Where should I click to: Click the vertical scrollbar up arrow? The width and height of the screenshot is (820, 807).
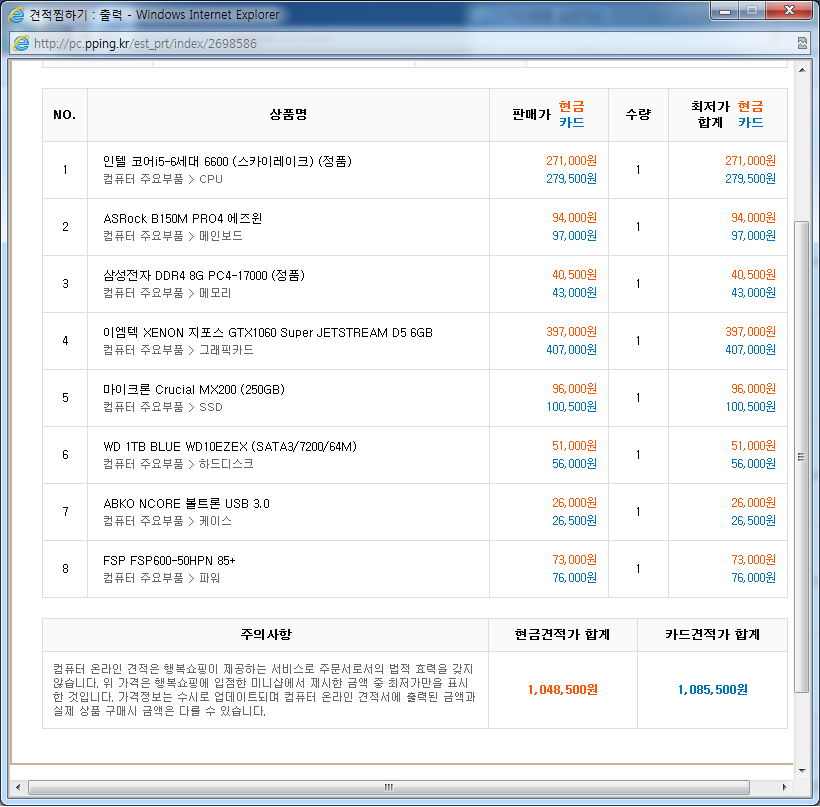click(802, 70)
